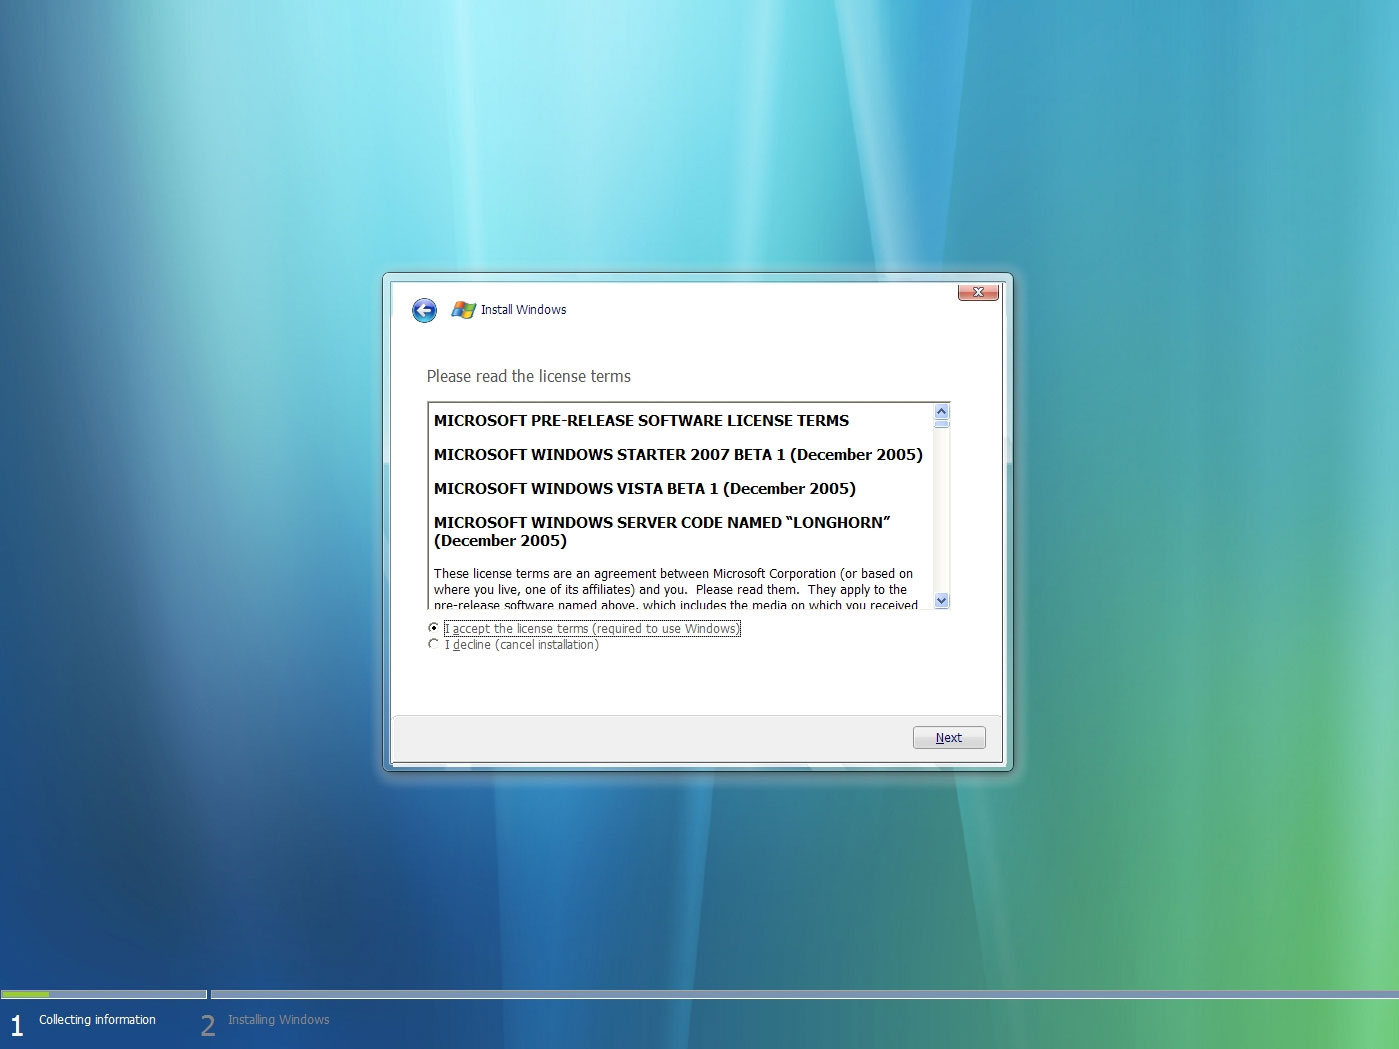The height and width of the screenshot is (1049, 1399).
Task: Click license text scrollbar up arrow
Action: [x=941, y=411]
